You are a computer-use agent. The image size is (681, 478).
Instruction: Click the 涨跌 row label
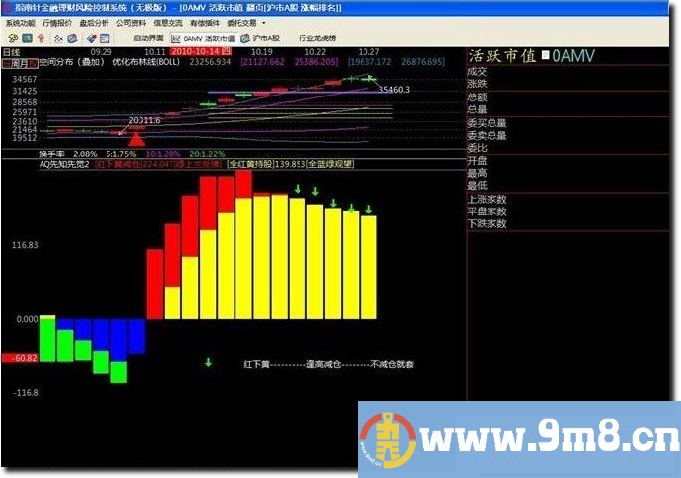(477, 84)
